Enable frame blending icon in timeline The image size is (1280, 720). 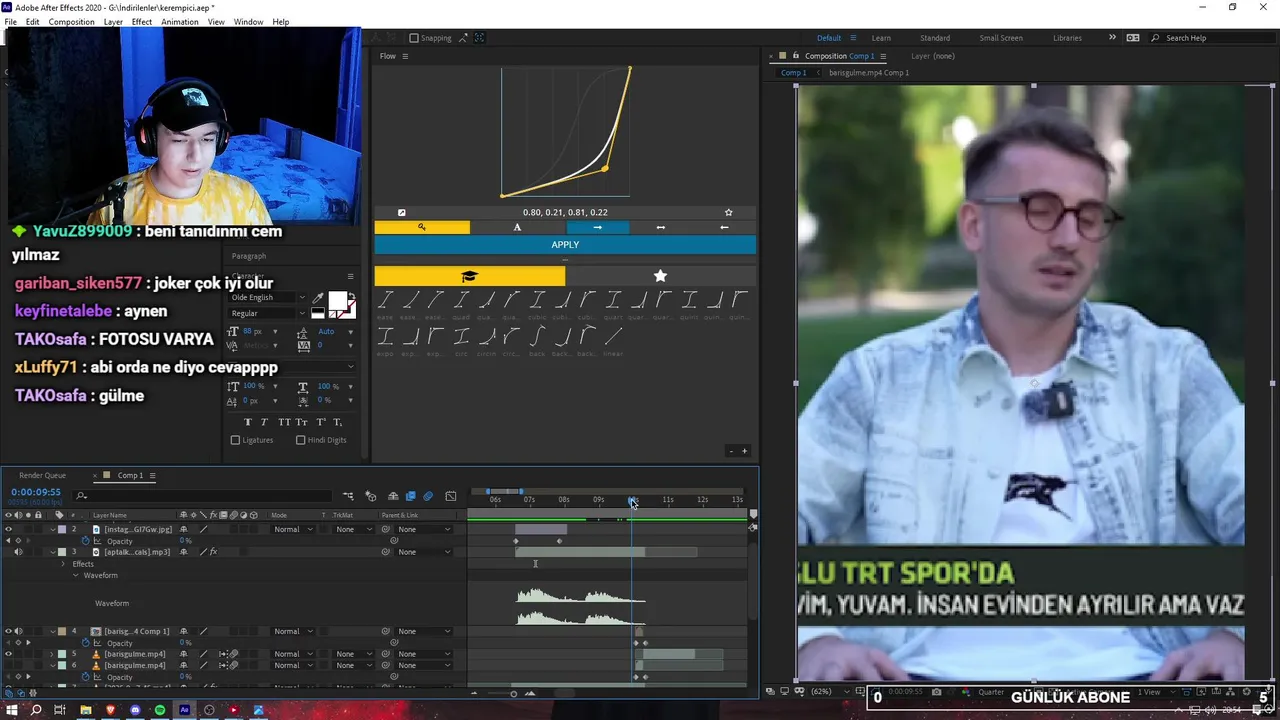click(410, 496)
